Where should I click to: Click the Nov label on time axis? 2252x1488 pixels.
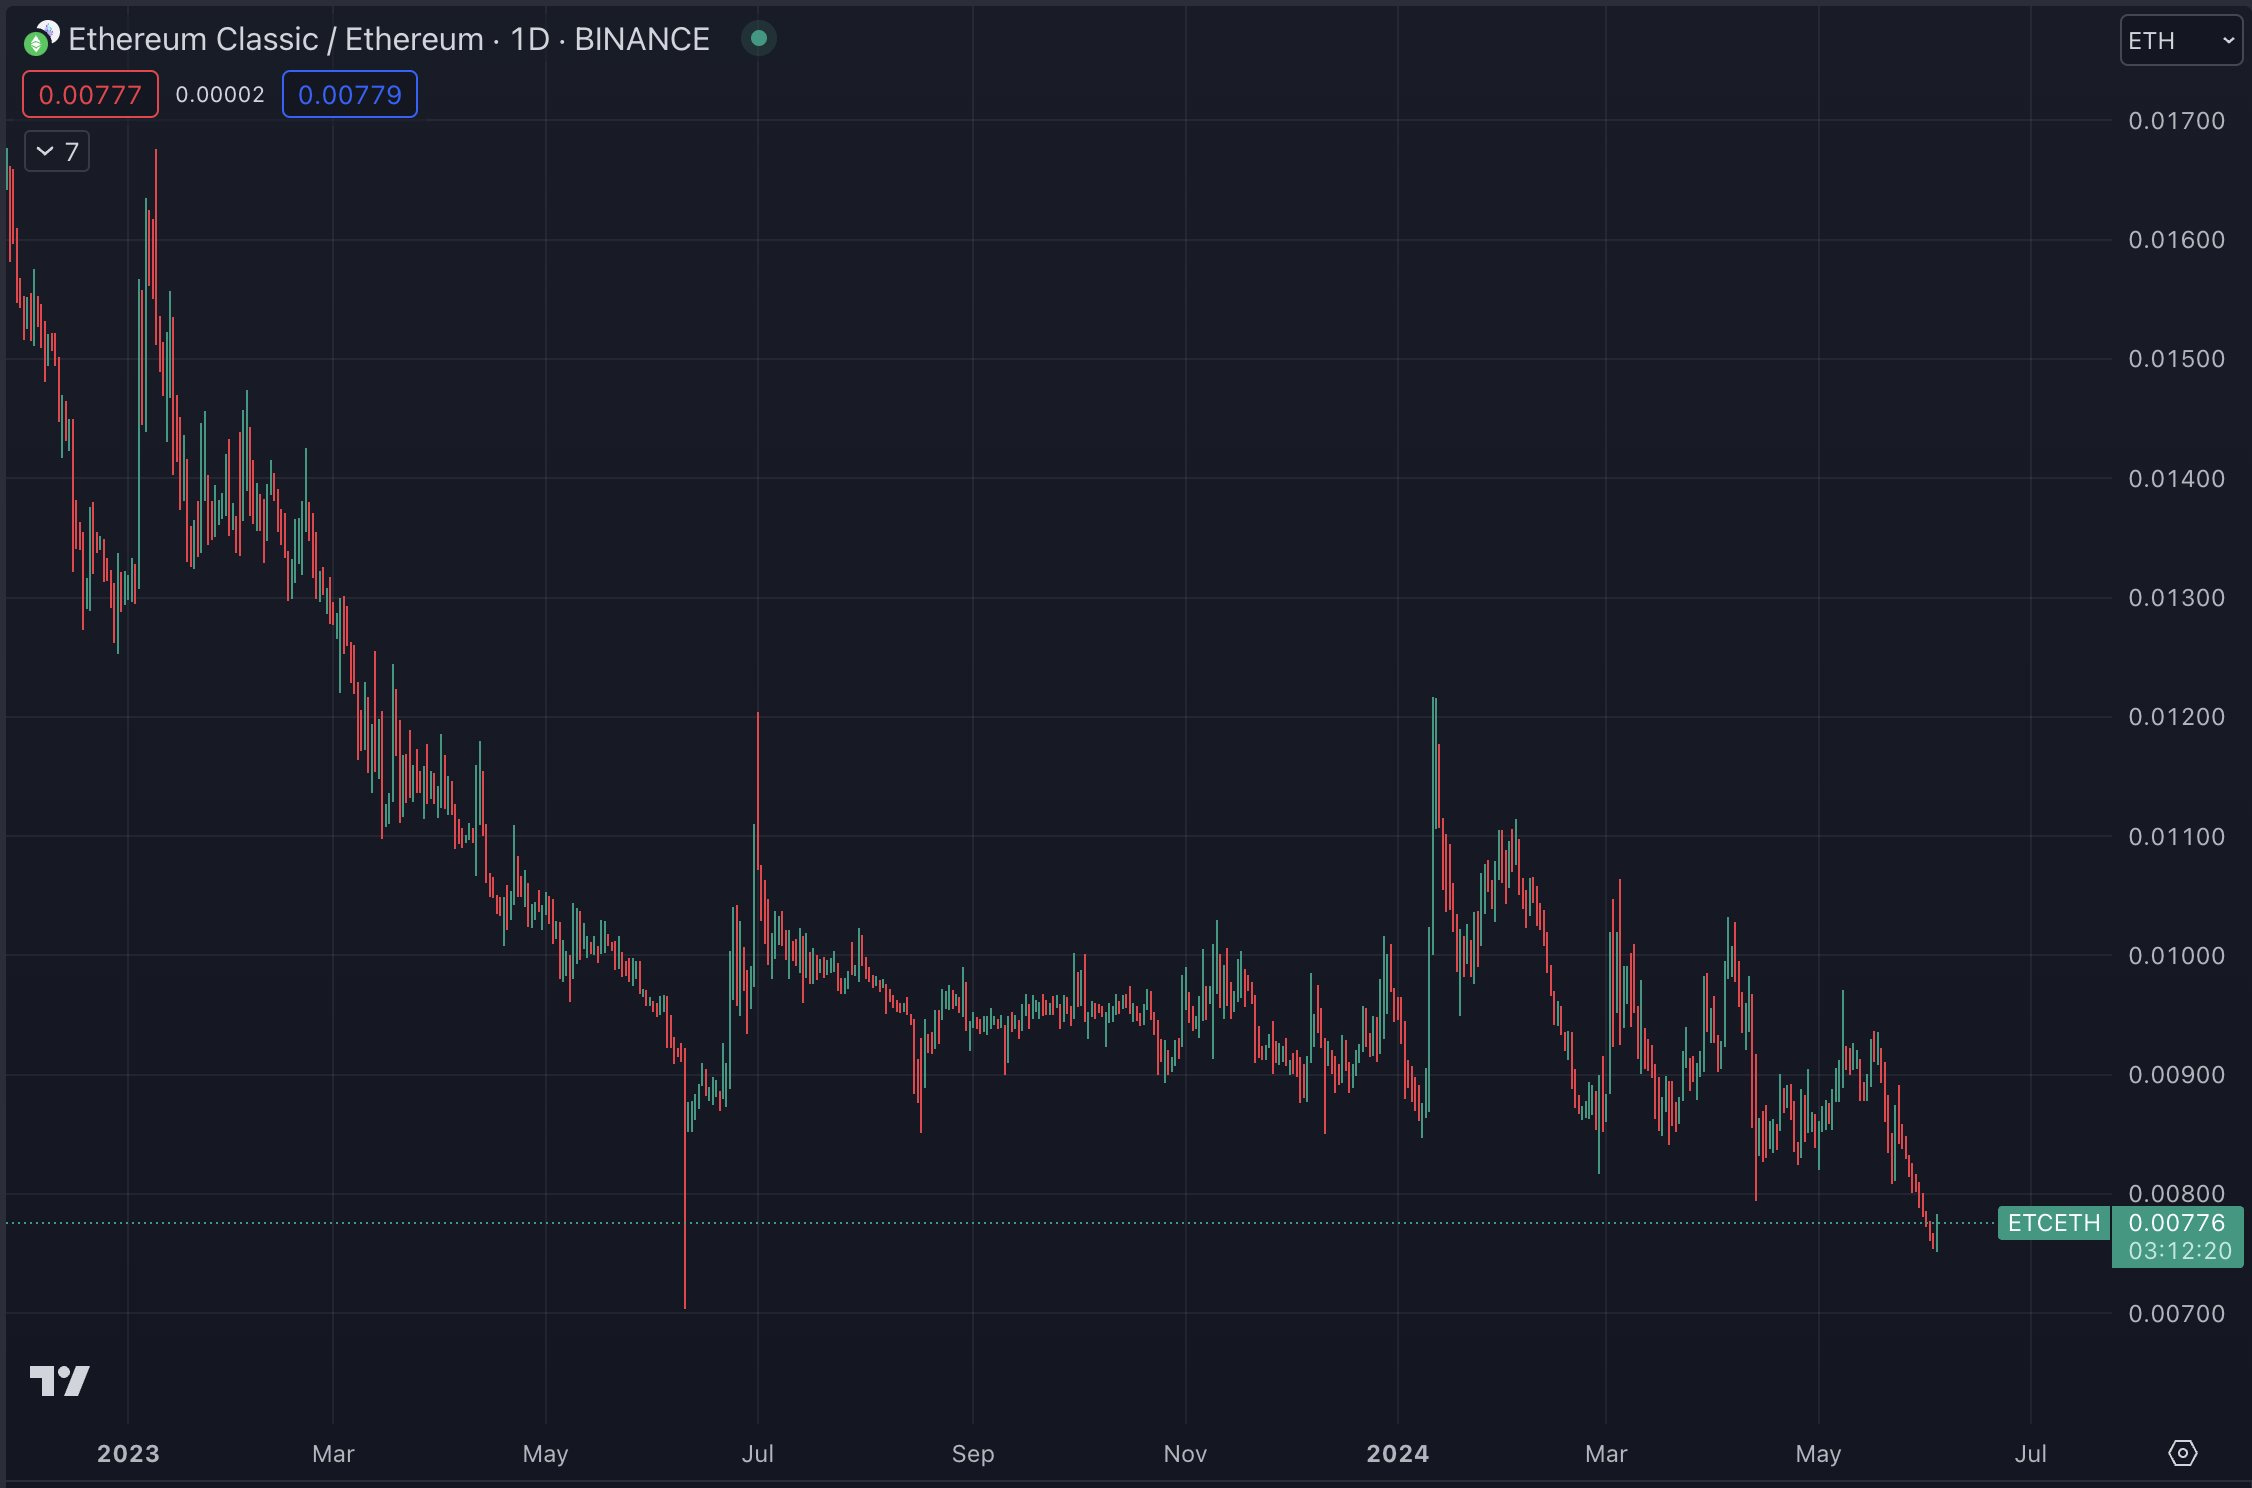click(x=1185, y=1454)
